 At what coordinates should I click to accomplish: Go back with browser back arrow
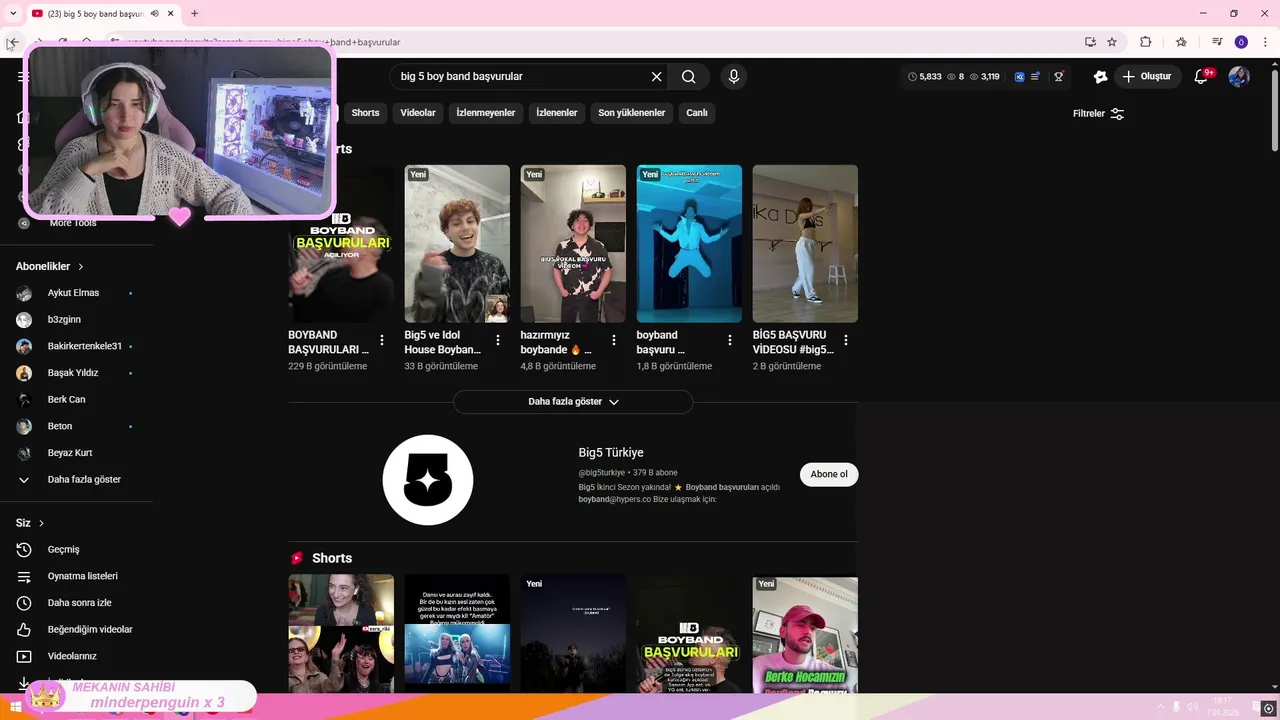[12, 42]
